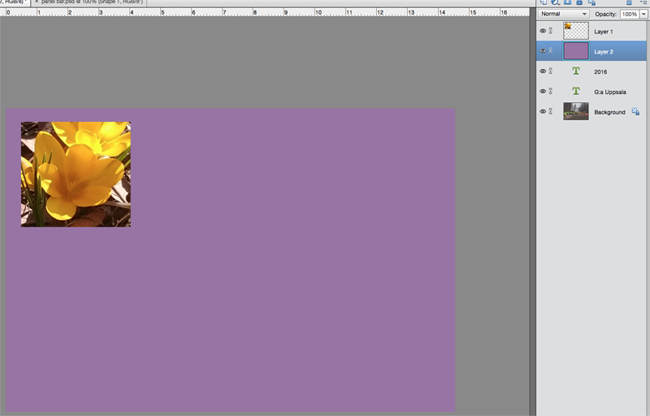Hide Layer 1 with its eye icon

(x=543, y=31)
